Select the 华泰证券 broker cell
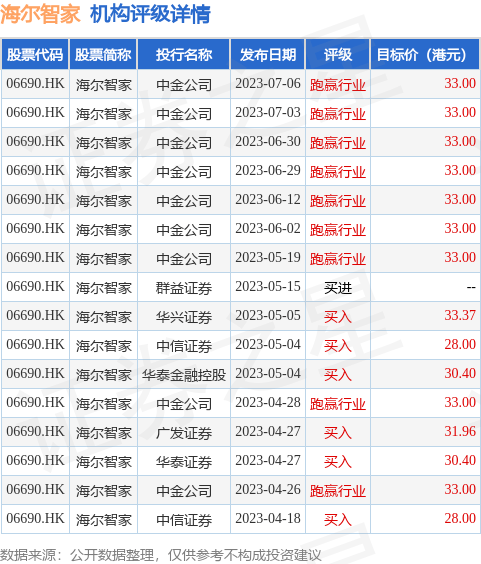Screen dimensions: 481x564 click(183, 461)
